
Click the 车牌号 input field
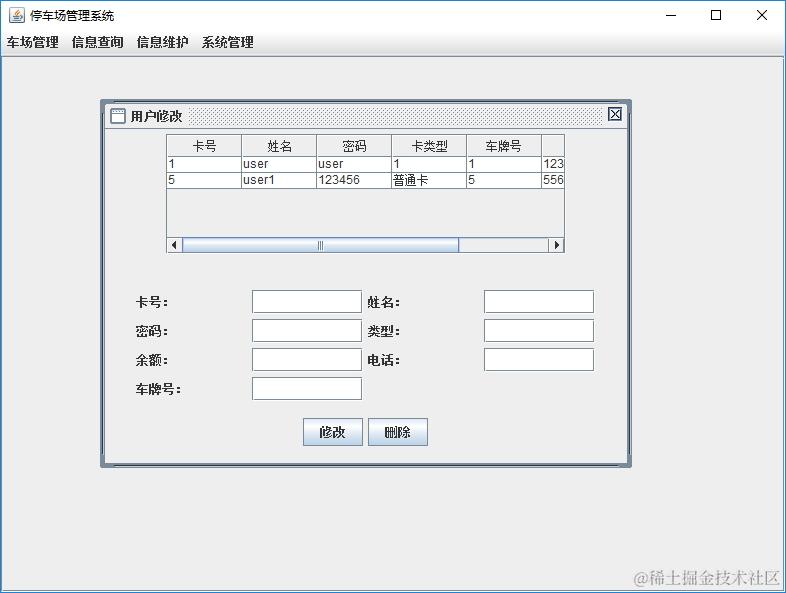click(307, 389)
